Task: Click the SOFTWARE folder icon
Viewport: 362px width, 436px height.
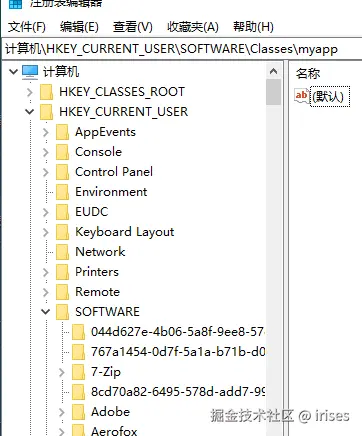Action: [x=62, y=312]
